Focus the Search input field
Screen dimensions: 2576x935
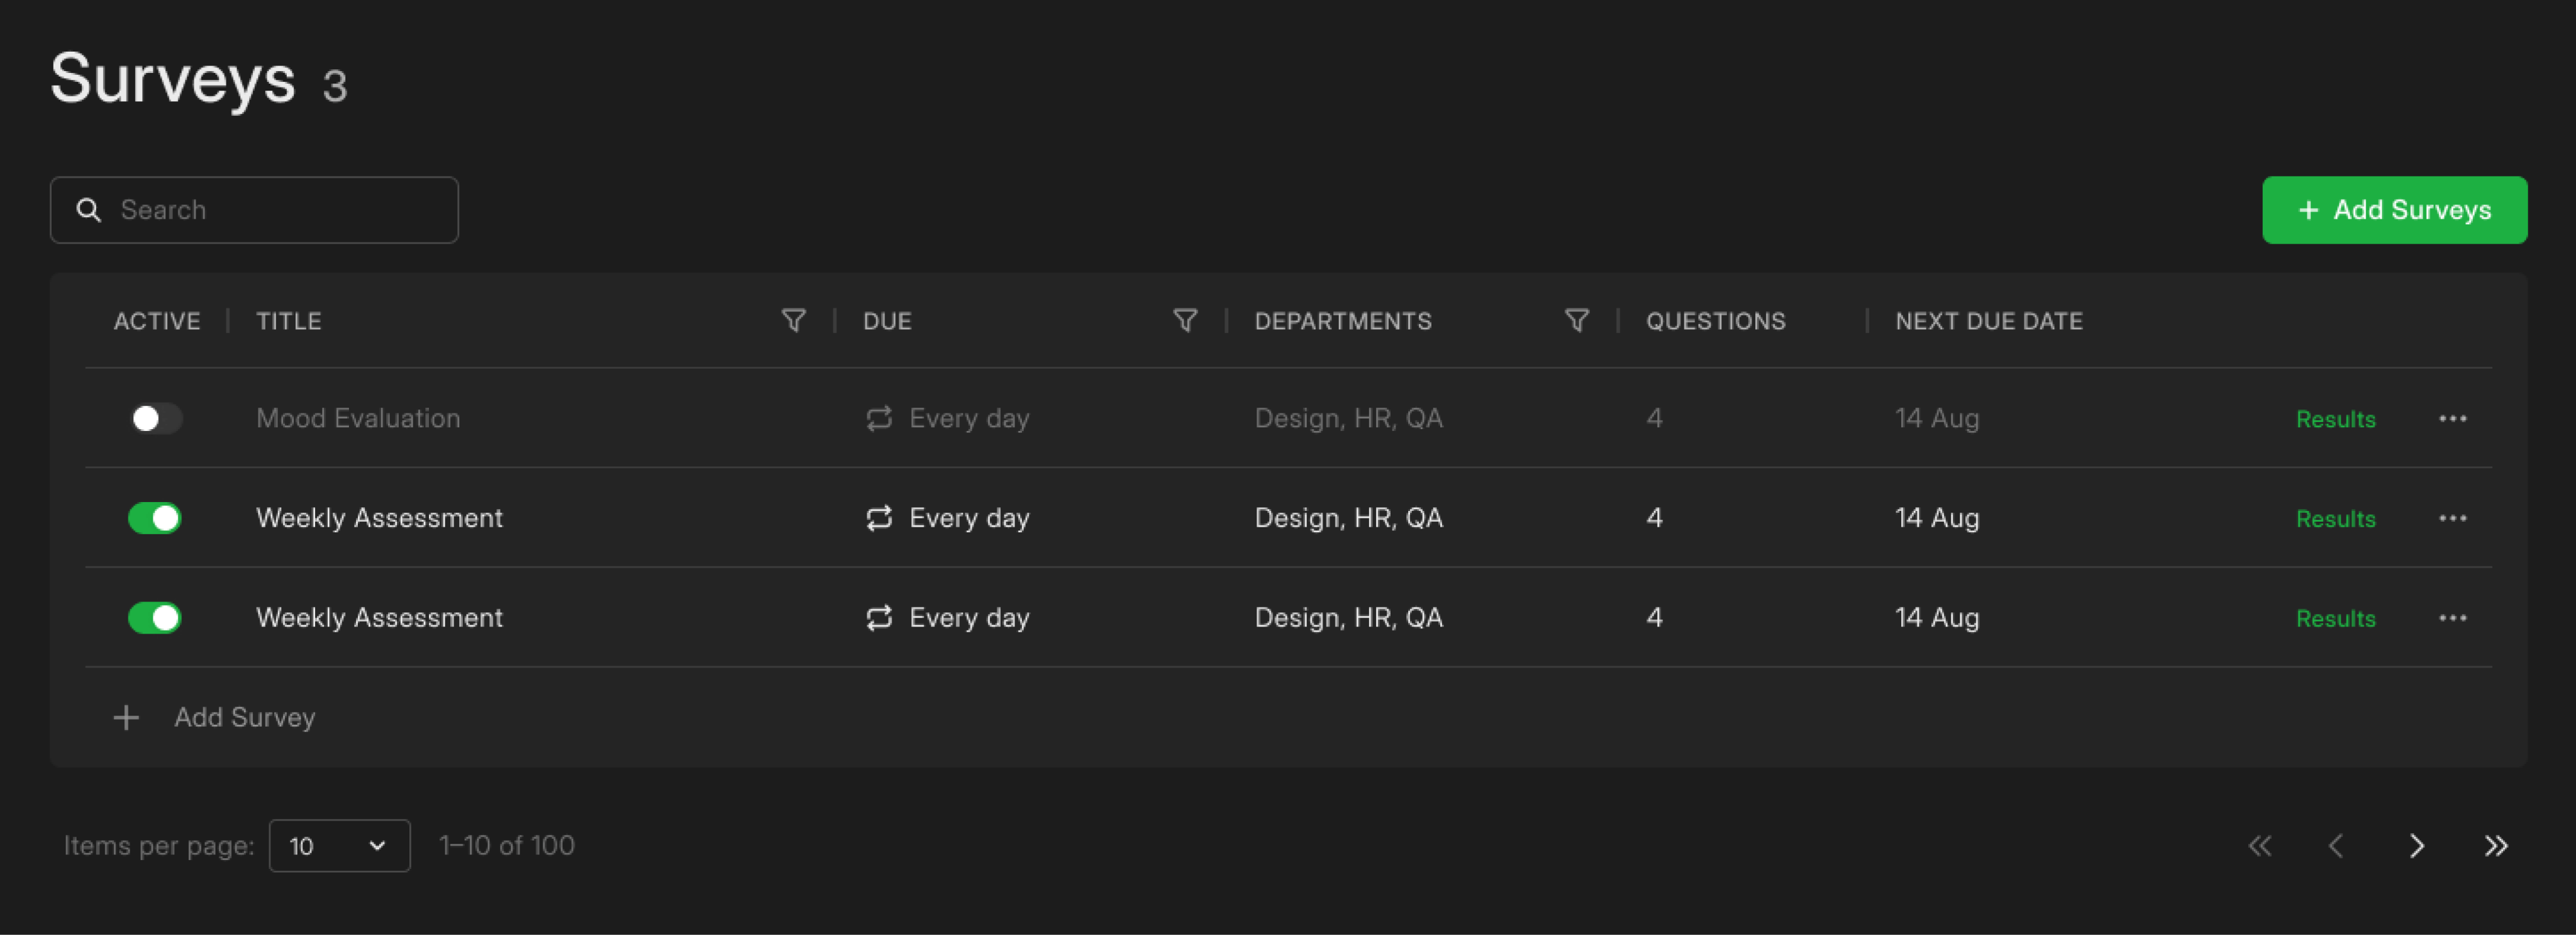[270, 210]
